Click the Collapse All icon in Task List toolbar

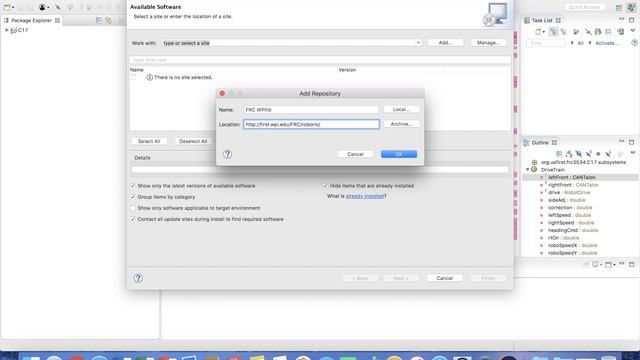[x=609, y=31]
